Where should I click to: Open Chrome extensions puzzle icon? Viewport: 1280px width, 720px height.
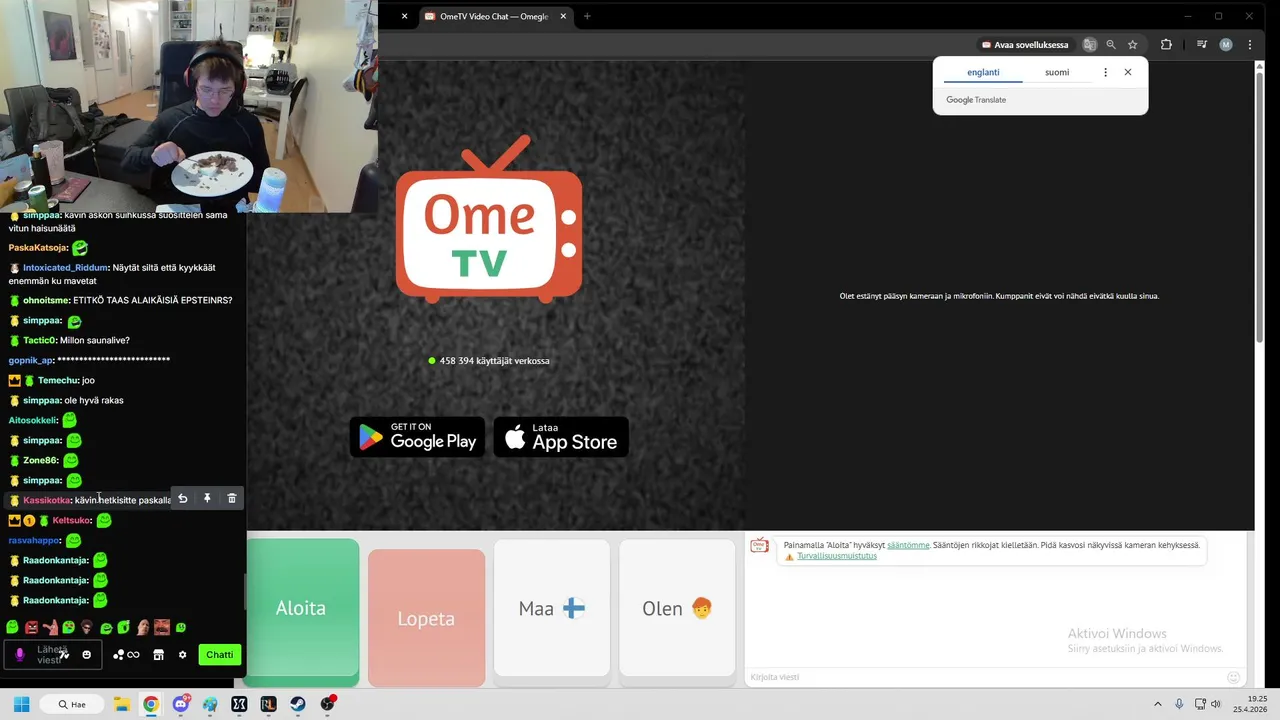click(1166, 45)
